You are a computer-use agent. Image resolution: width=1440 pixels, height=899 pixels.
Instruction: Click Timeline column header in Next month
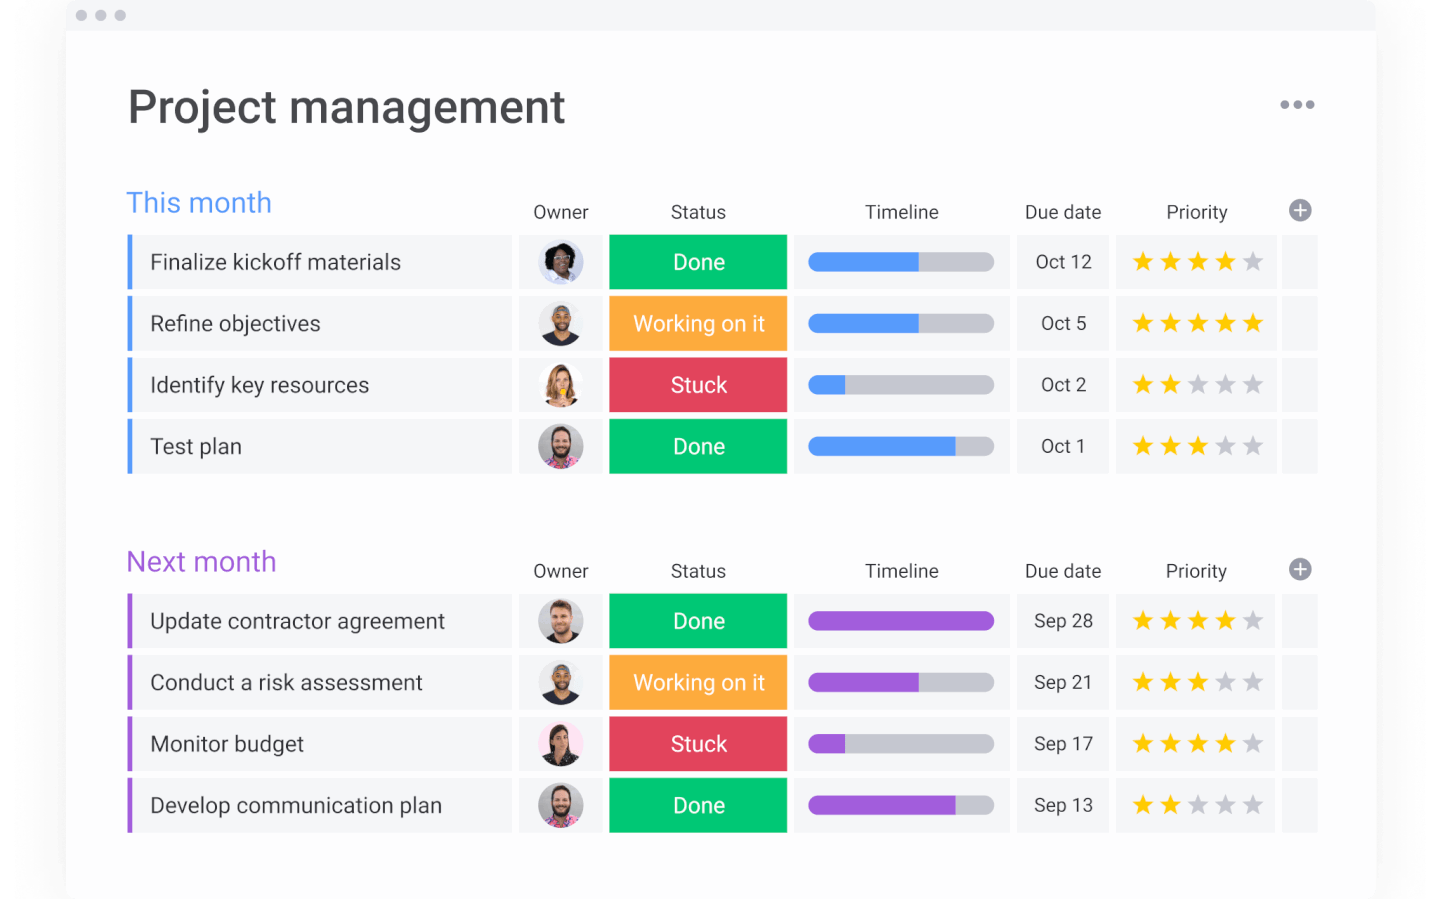[902, 571]
